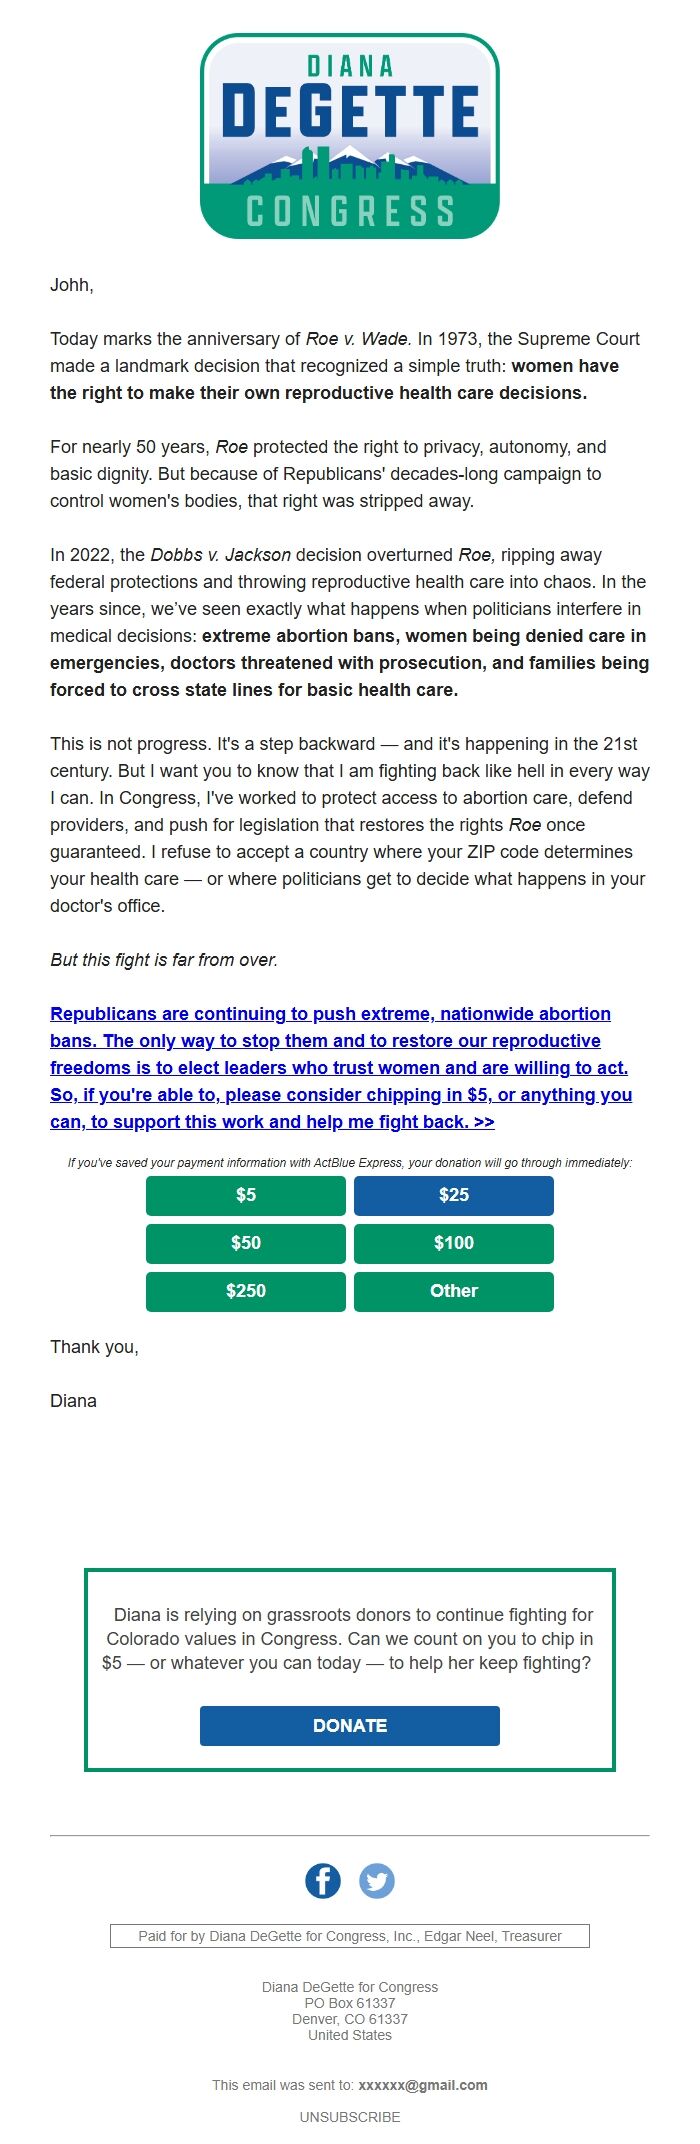Click the ActBlue Express payment notice text

[349, 1163]
